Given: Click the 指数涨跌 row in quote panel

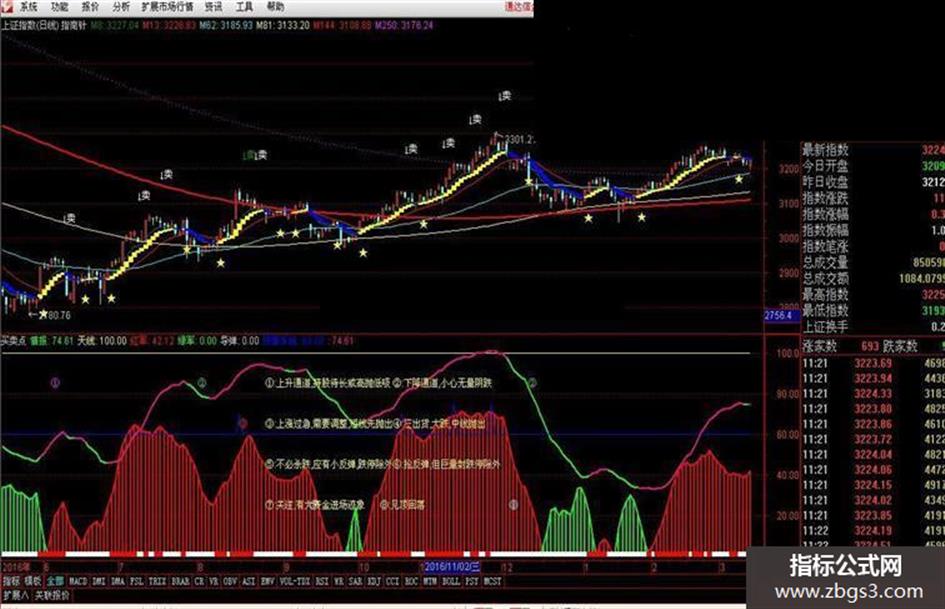Looking at the screenshot, I should coord(873,198).
